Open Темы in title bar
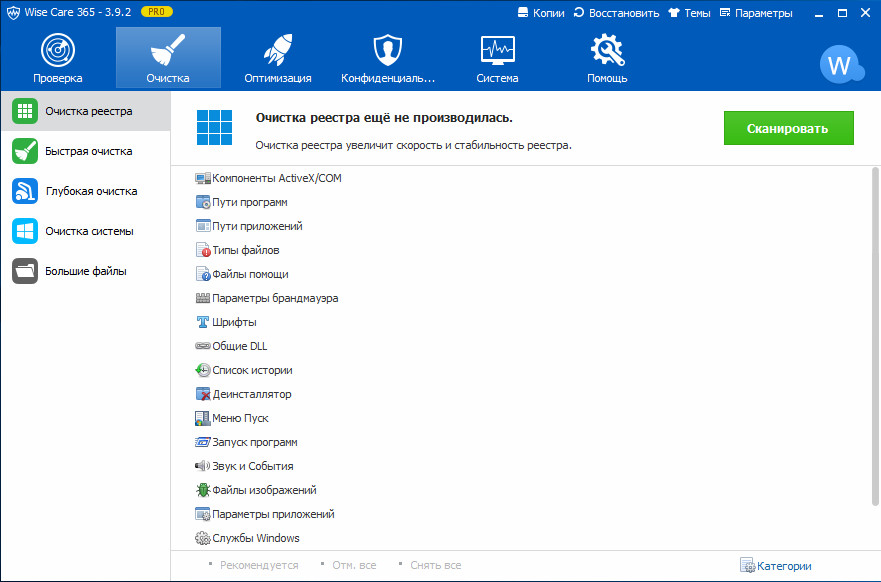This screenshot has height=582, width=881. click(689, 13)
